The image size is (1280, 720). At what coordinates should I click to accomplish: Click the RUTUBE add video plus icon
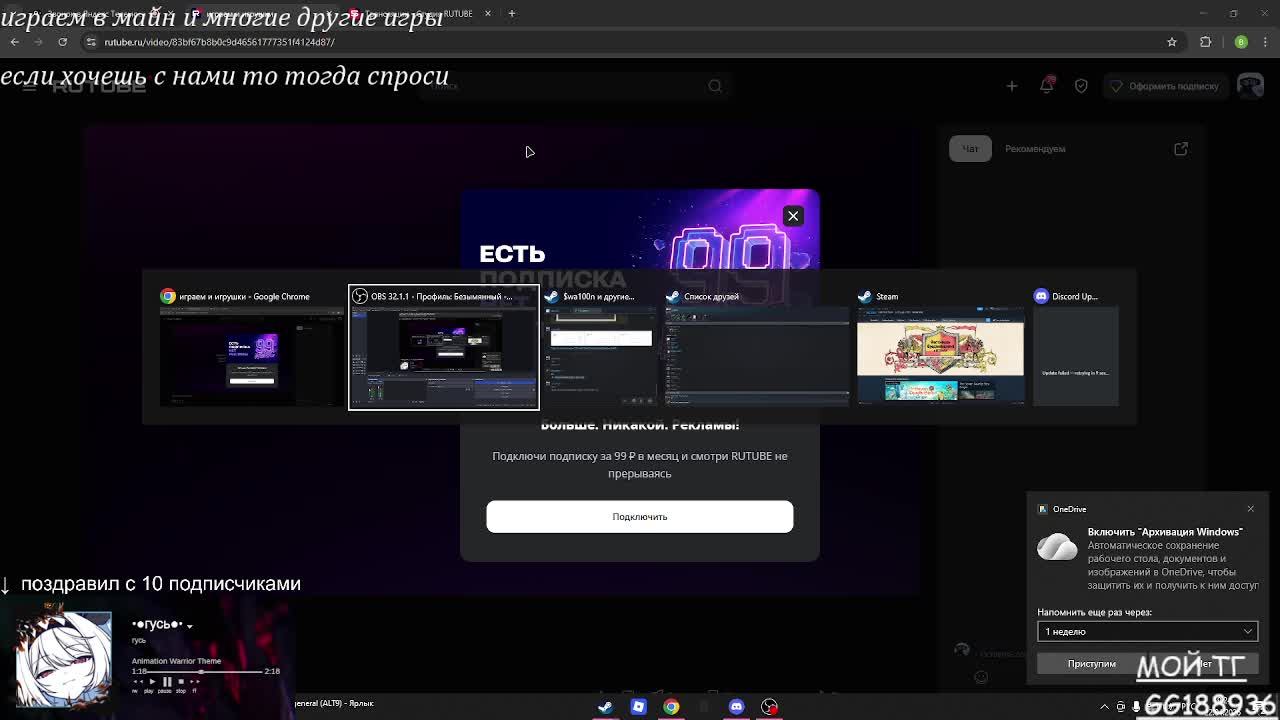click(x=1012, y=86)
